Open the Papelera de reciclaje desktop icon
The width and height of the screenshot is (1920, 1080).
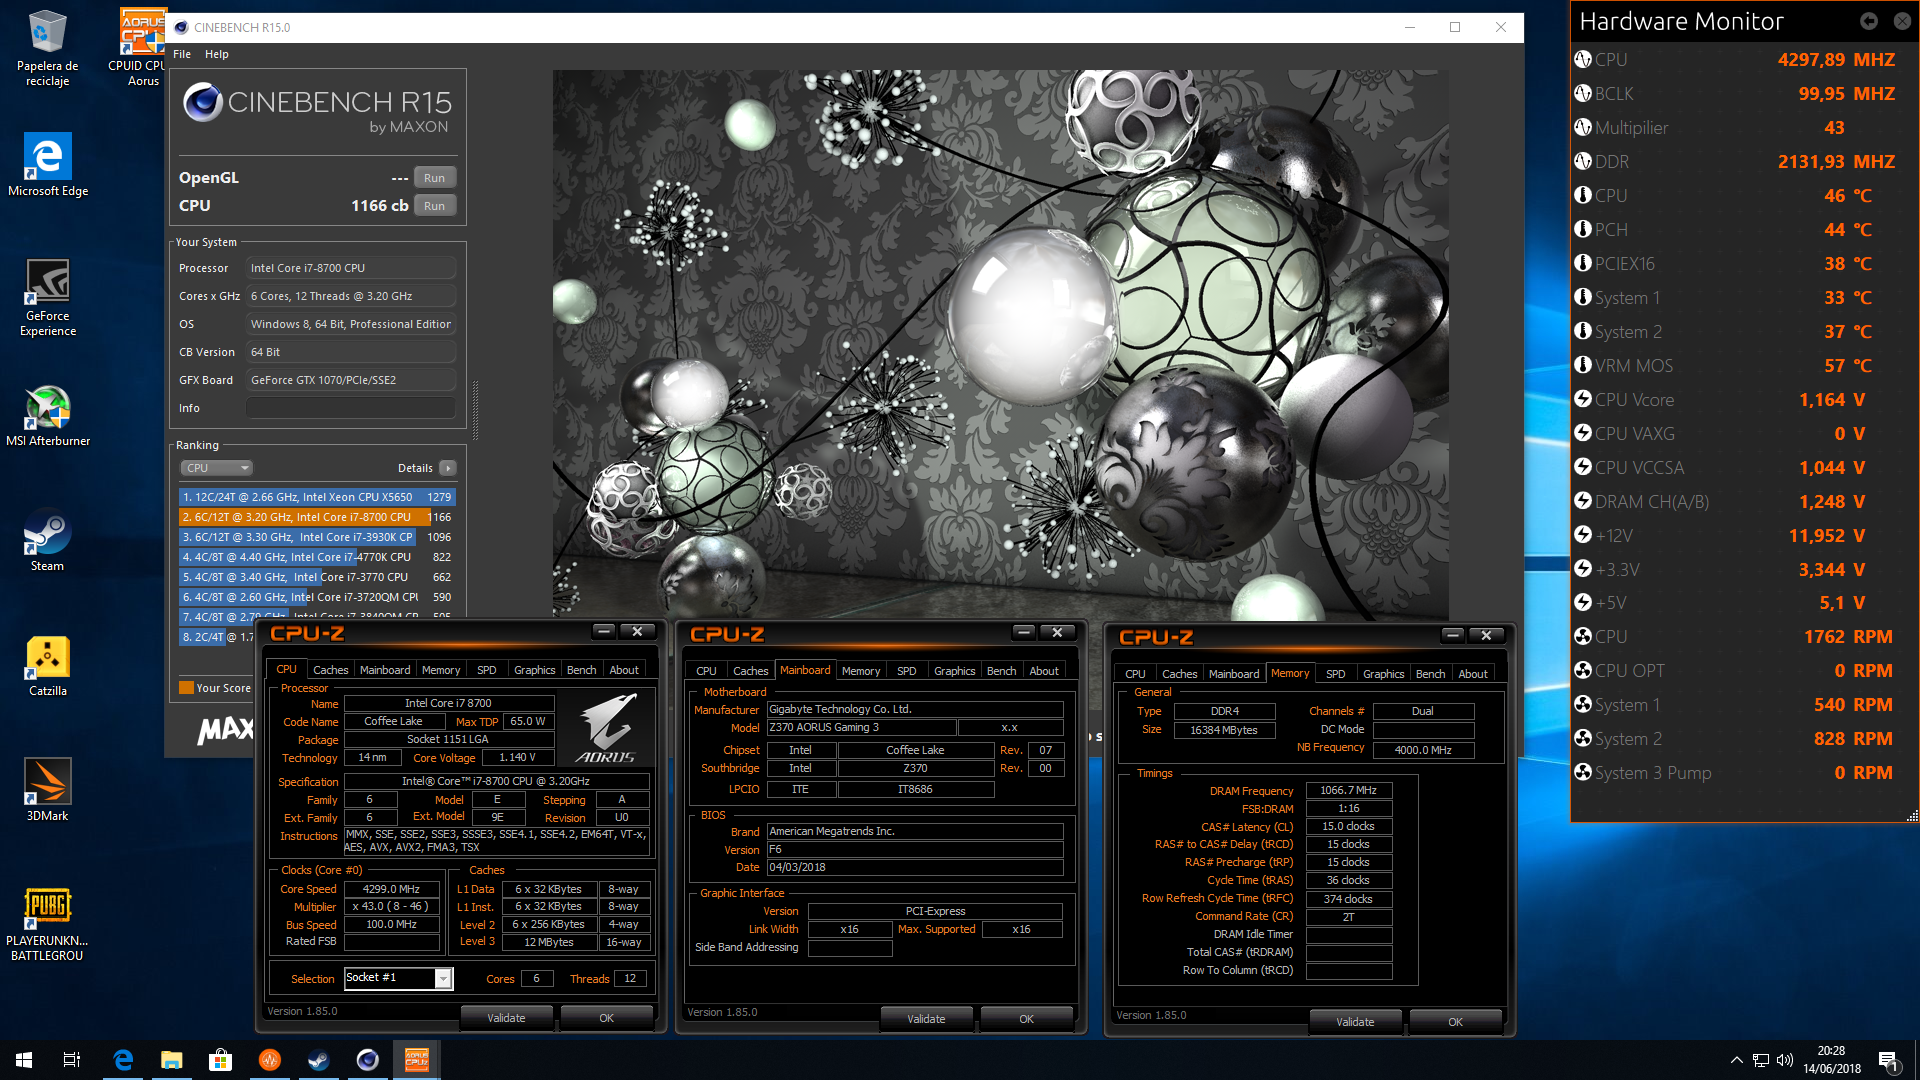[47, 48]
